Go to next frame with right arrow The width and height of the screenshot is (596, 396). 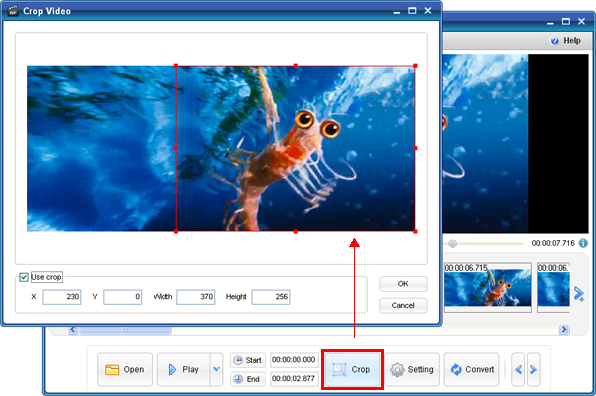click(x=533, y=369)
